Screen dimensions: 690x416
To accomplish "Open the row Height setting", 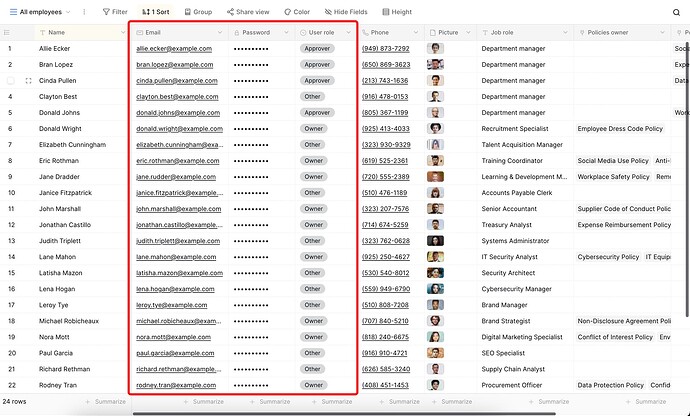I will pyautogui.click(x=395, y=12).
